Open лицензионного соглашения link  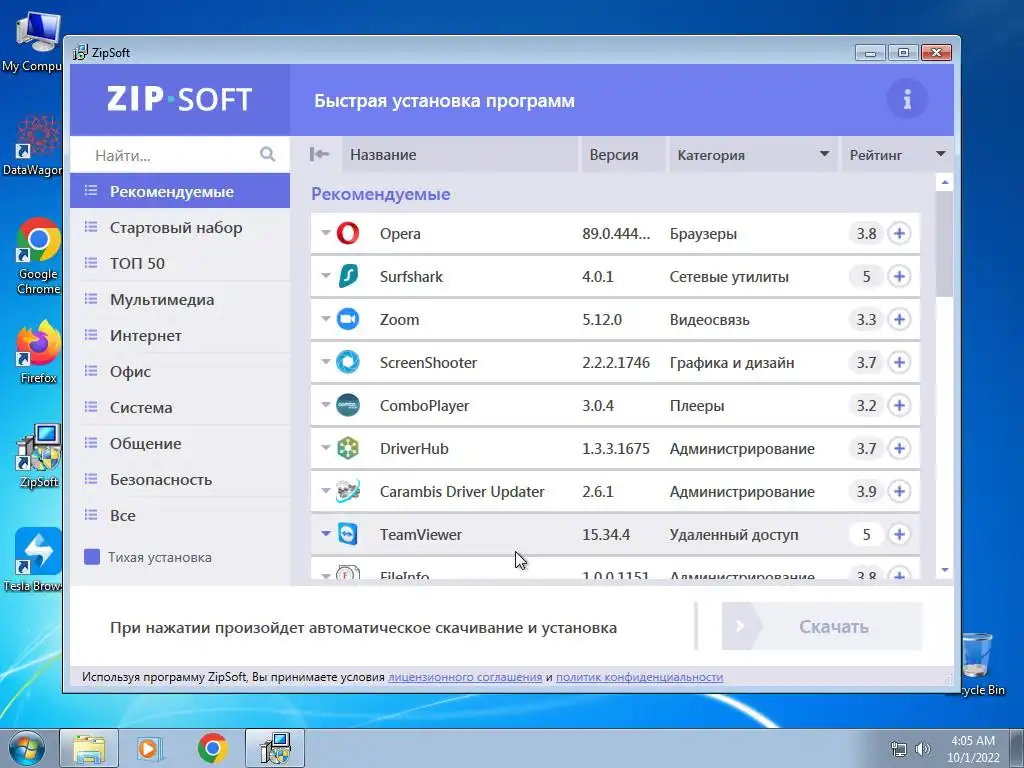(465, 677)
